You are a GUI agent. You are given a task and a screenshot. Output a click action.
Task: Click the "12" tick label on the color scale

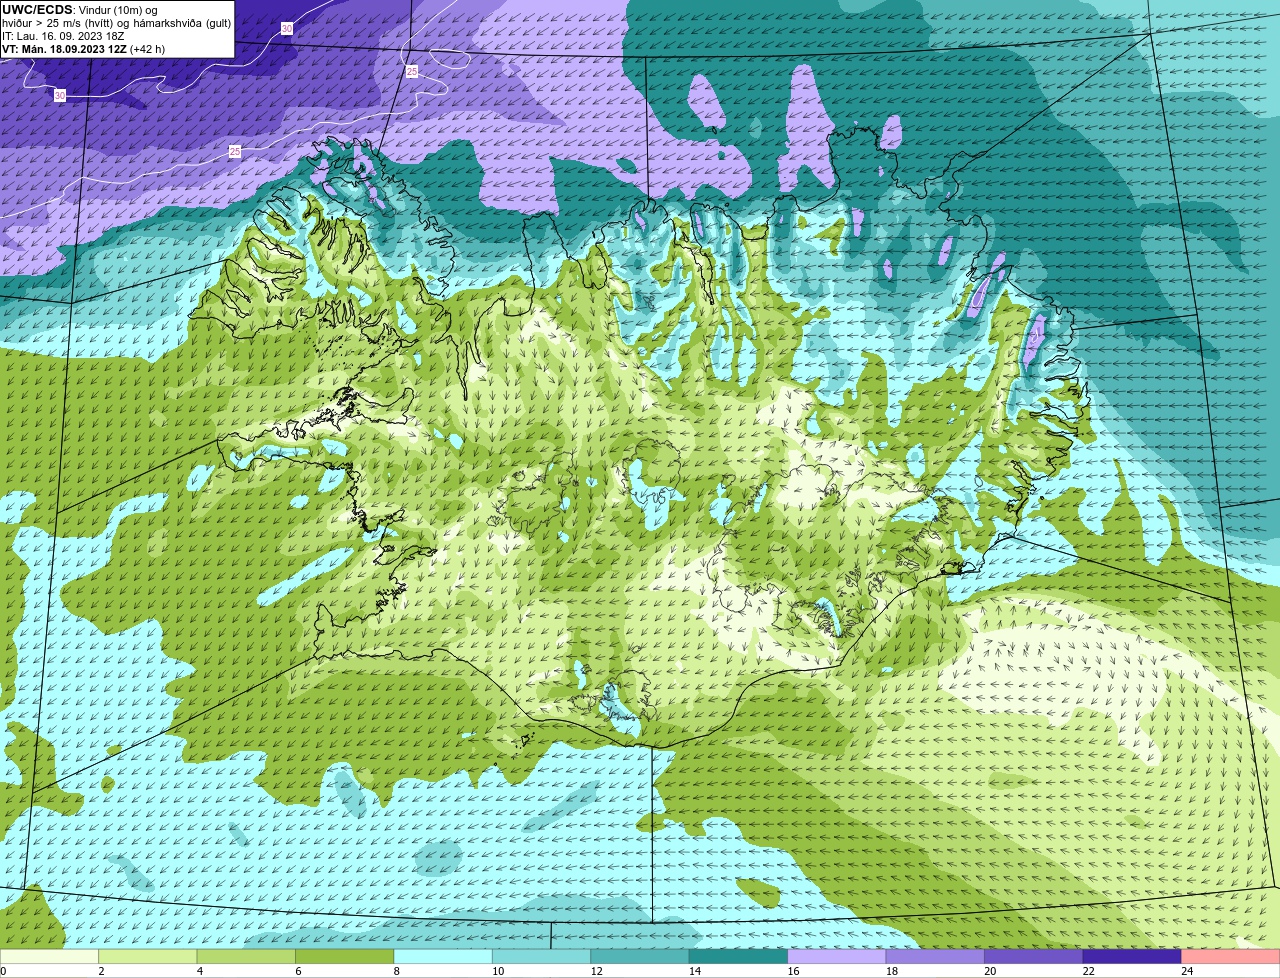tap(597, 971)
